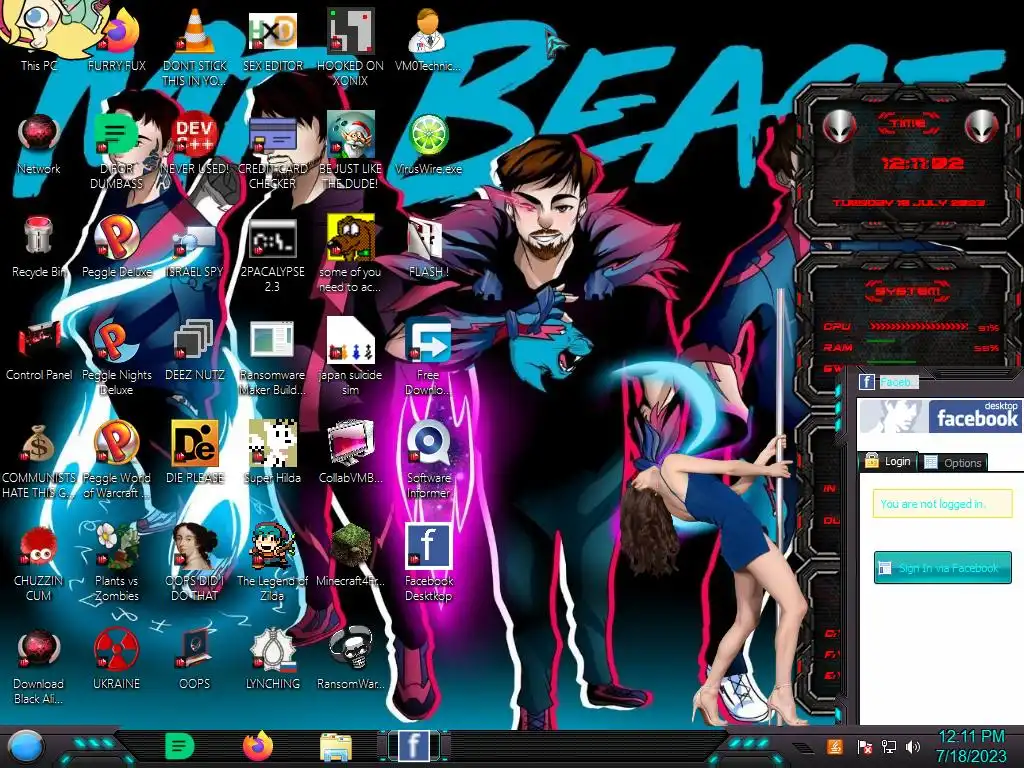Open the VM0Technic shortcut icon
Screen dimensions: 1024x768
428,38
